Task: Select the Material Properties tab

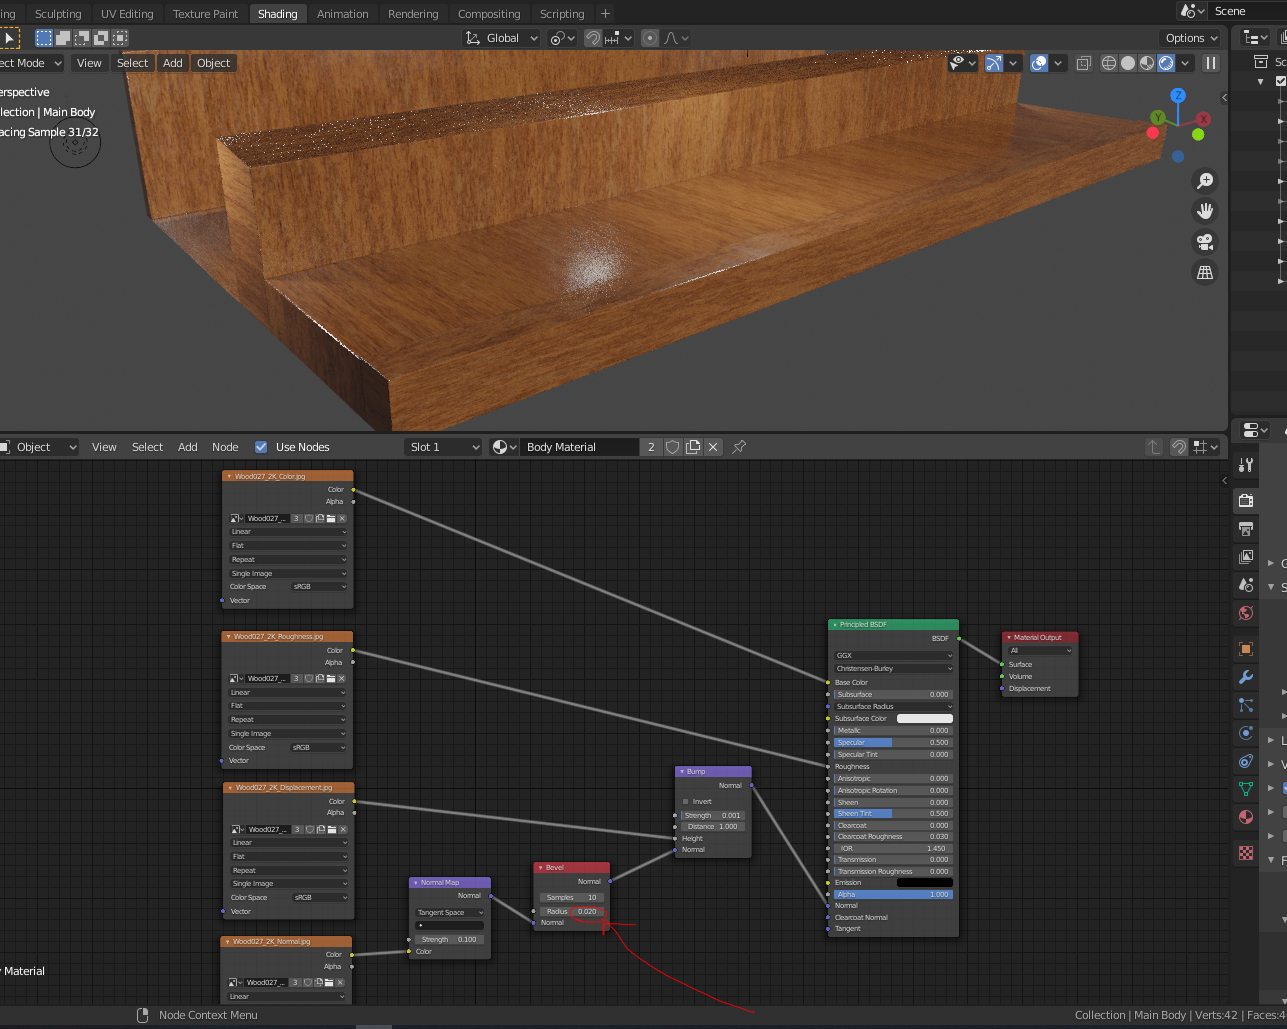Action: coord(1245,817)
